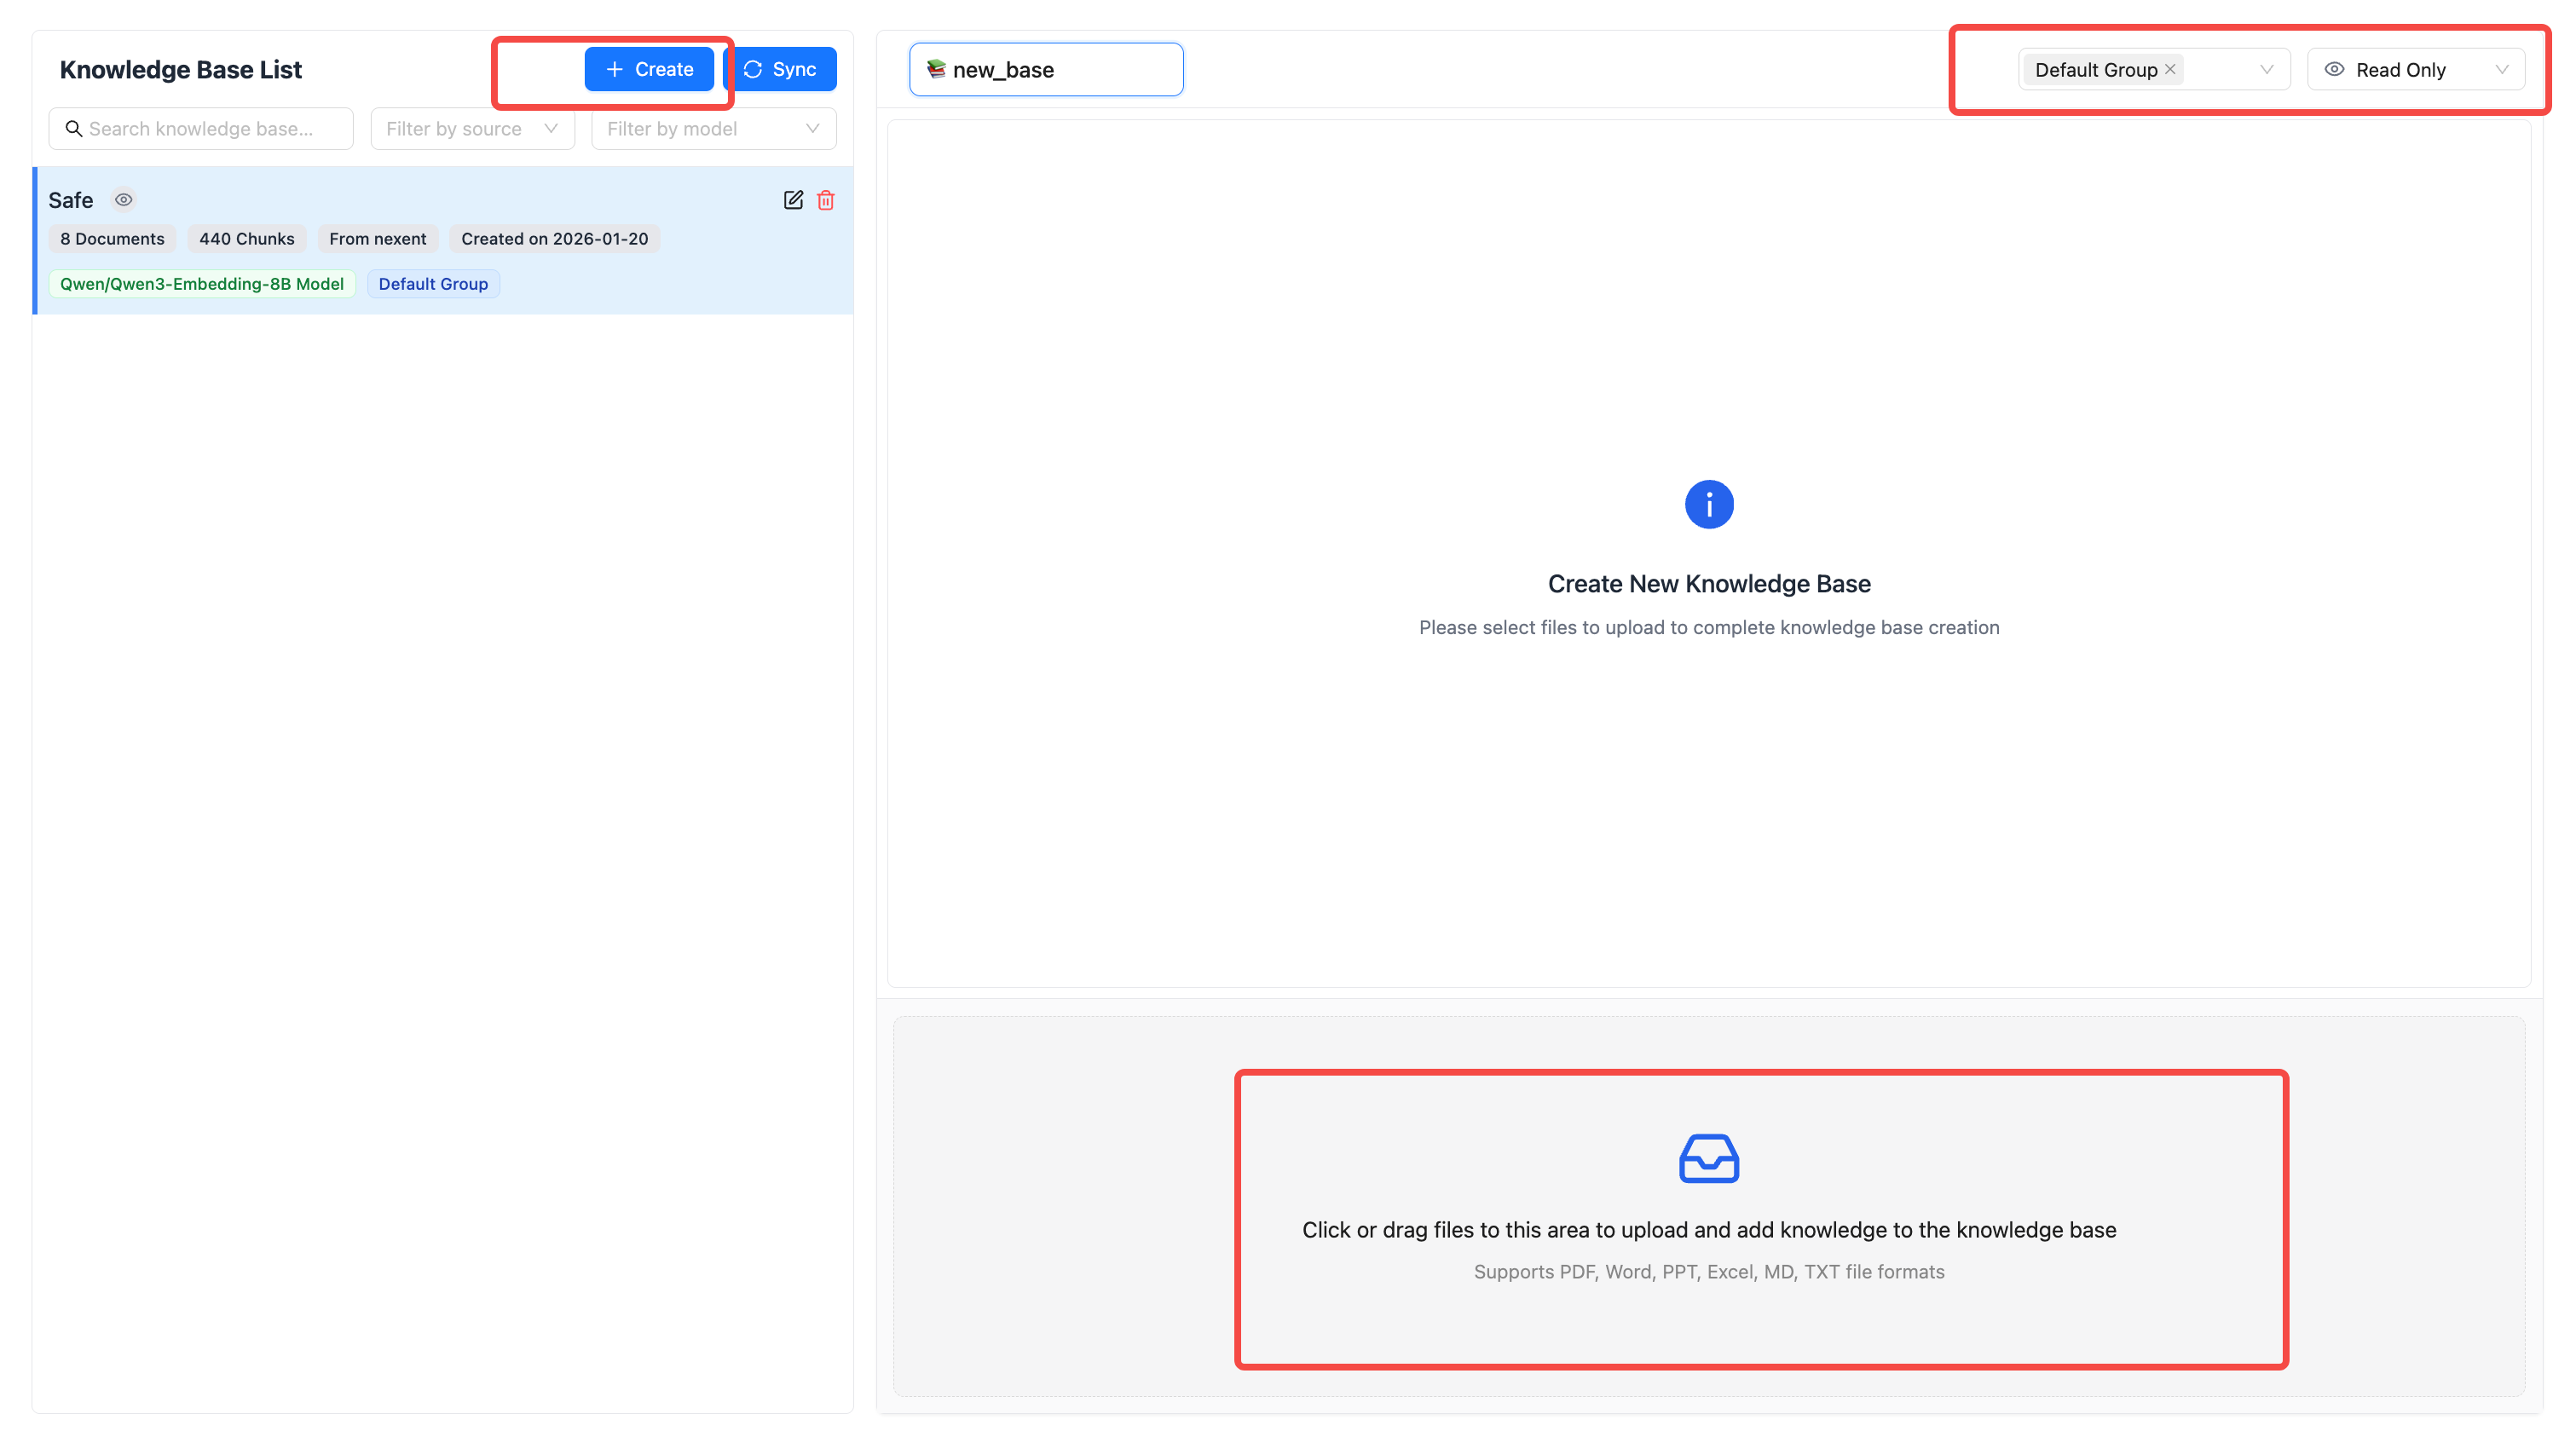
Task: Click the books emoji before new_base
Action: pyautogui.click(x=936, y=69)
